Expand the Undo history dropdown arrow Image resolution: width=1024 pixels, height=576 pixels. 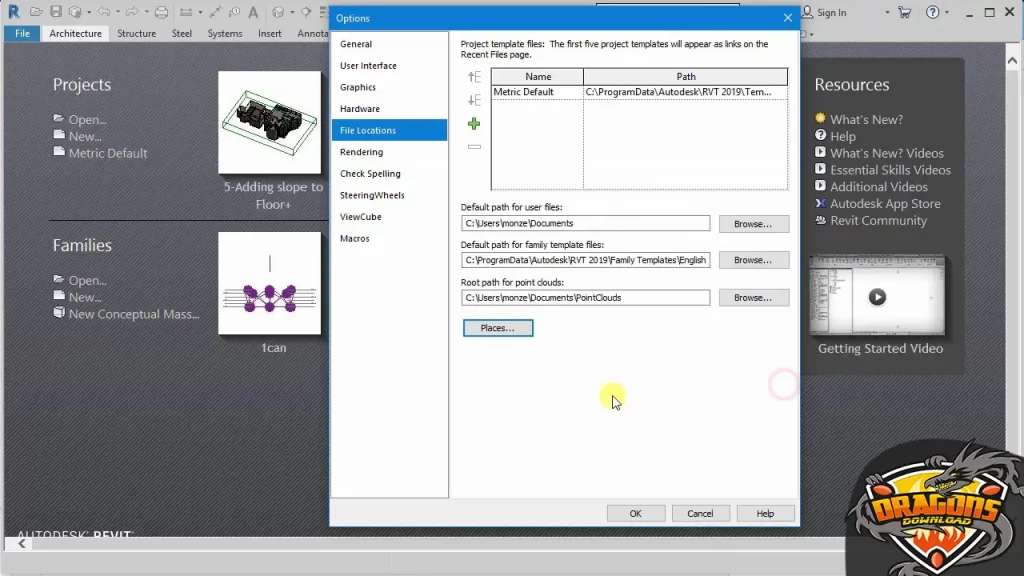pos(117,12)
